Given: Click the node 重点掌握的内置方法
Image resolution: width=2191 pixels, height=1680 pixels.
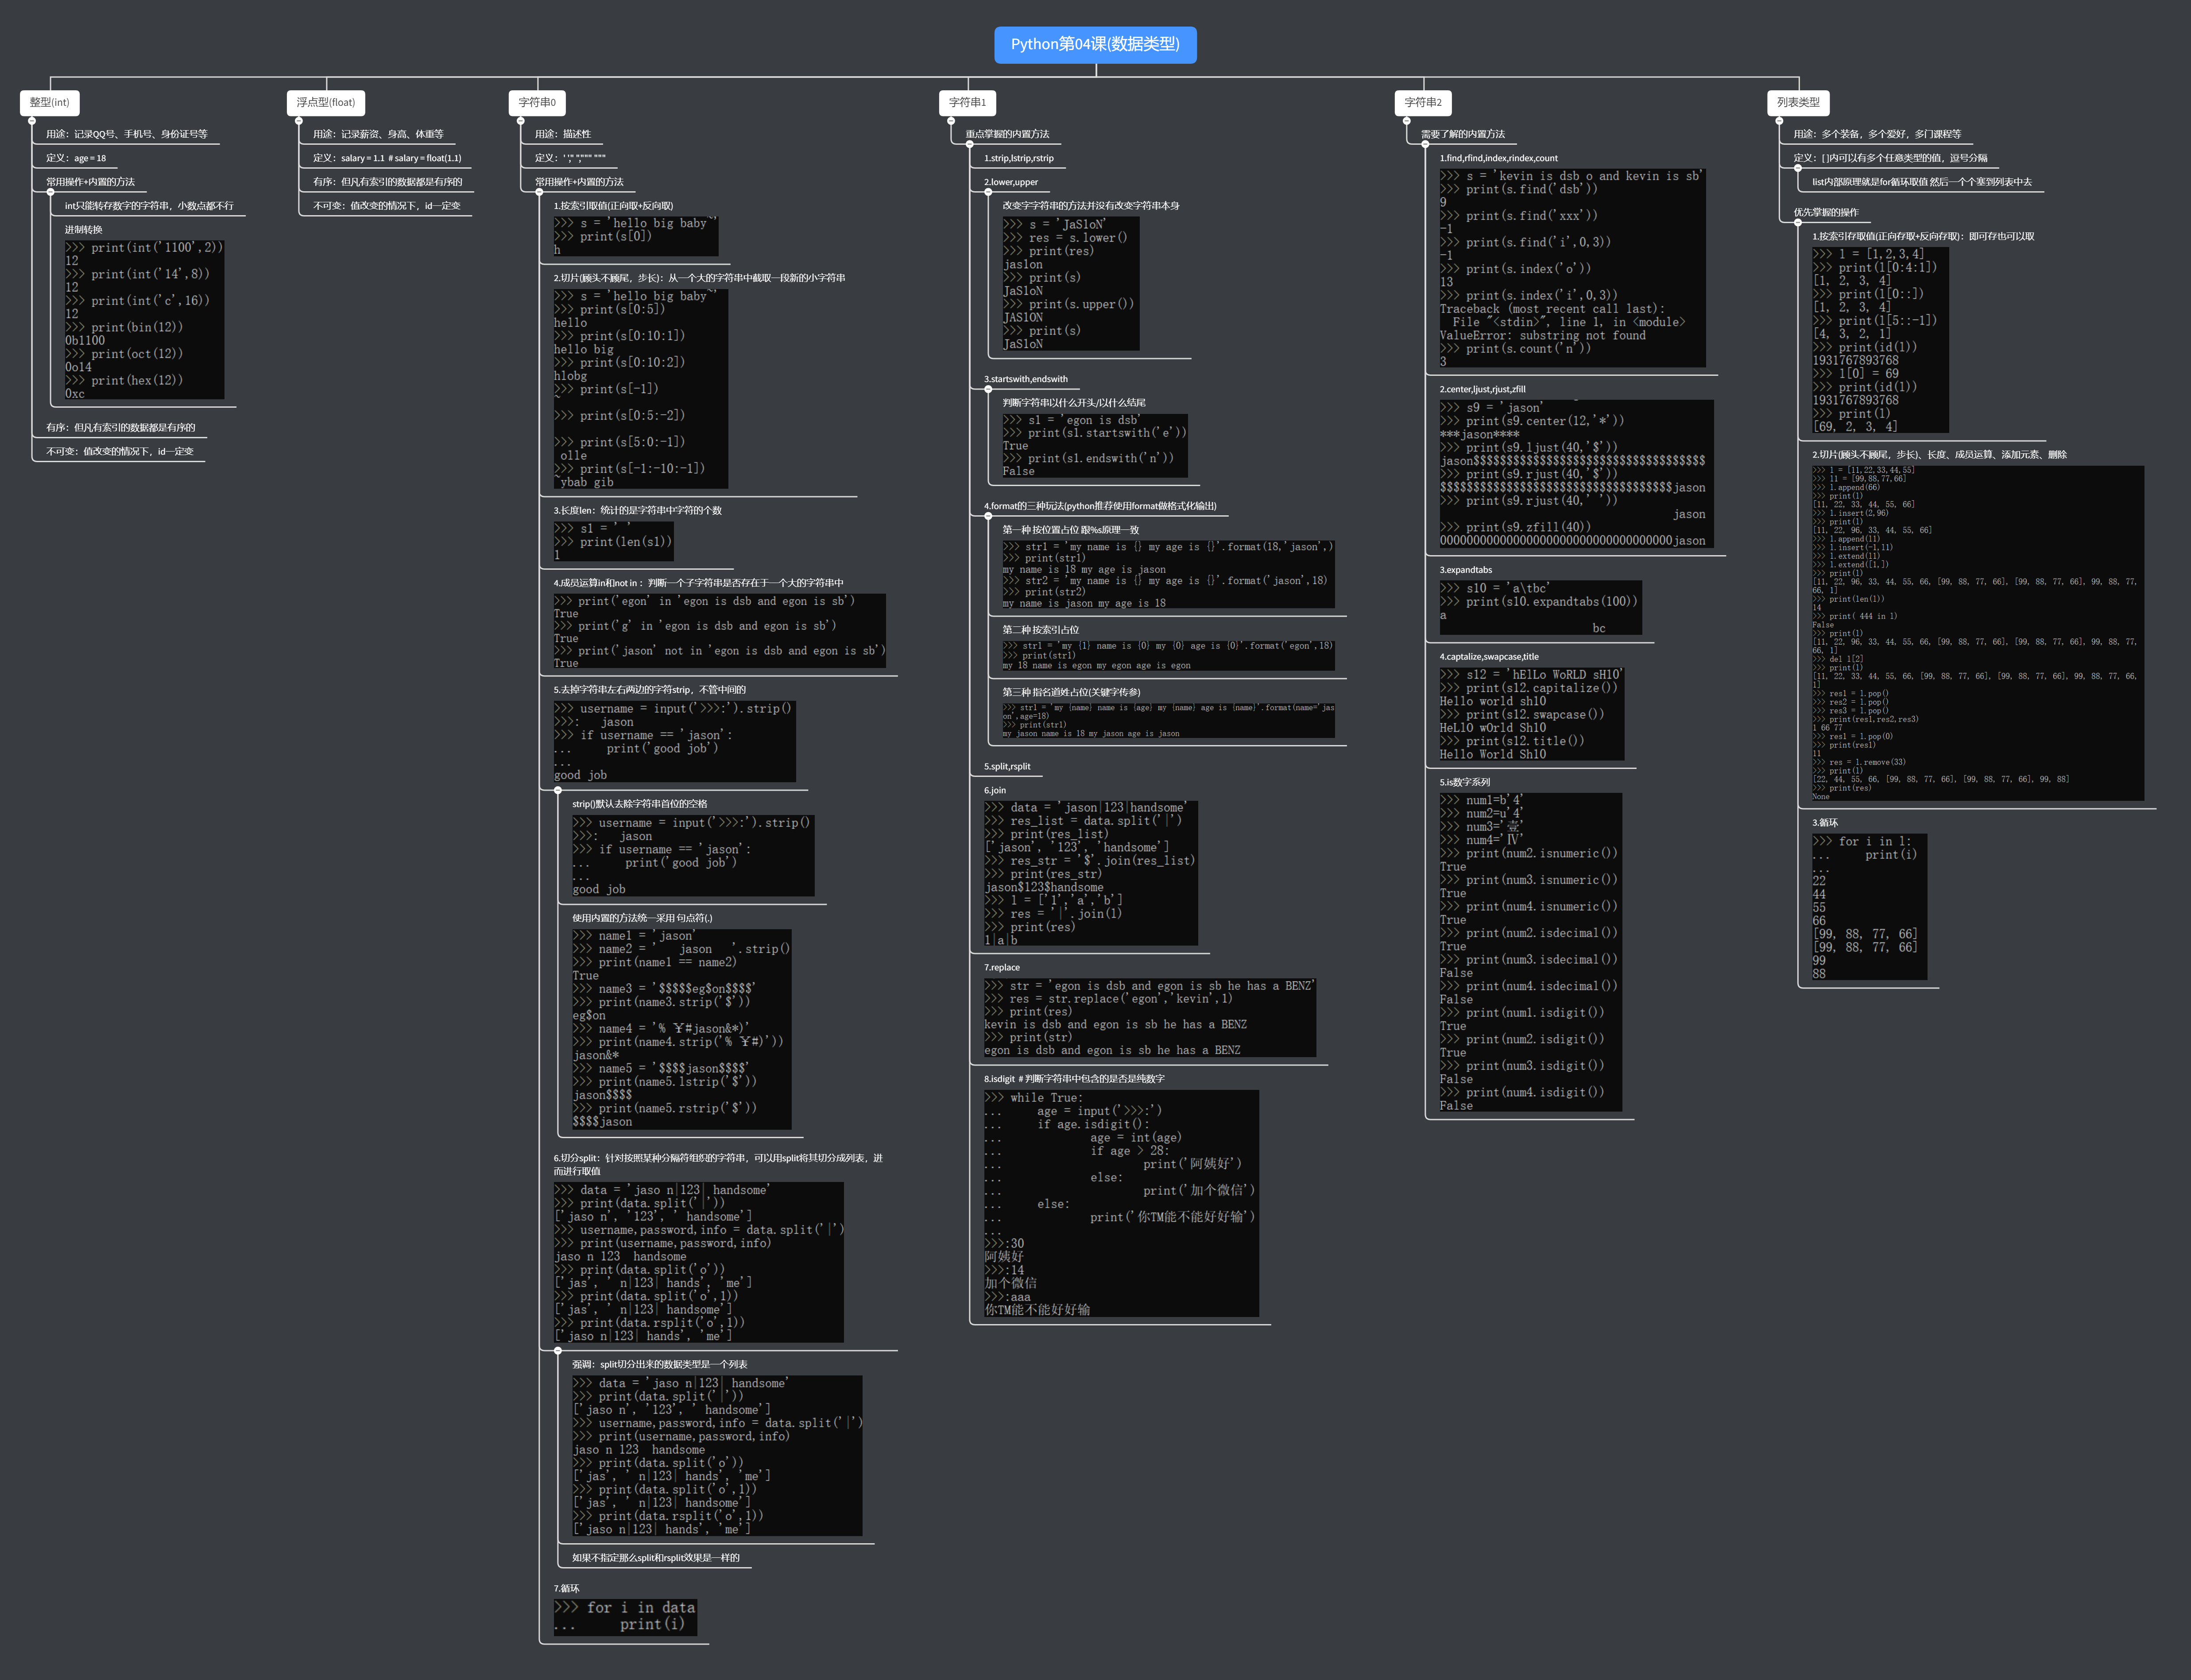Looking at the screenshot, I should (x=1007, y=134).
